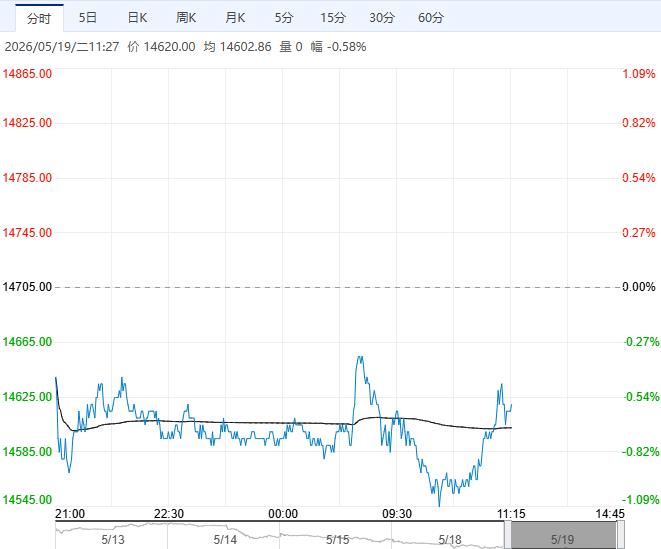Click the 5/19 selected range in navigator
The height and width of the screenshot is (549, 661).
coord(564,535)
